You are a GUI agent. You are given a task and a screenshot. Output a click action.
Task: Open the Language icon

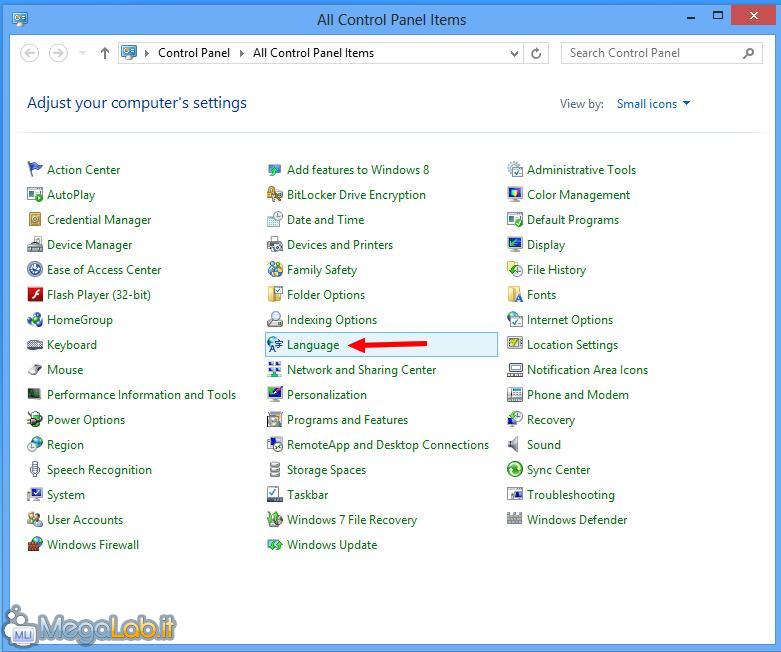click(275, 344)
